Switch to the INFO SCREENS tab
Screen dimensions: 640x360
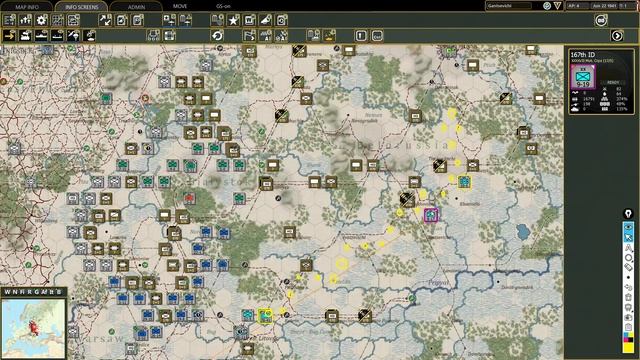pyautogui.click(x=82, y=7)
